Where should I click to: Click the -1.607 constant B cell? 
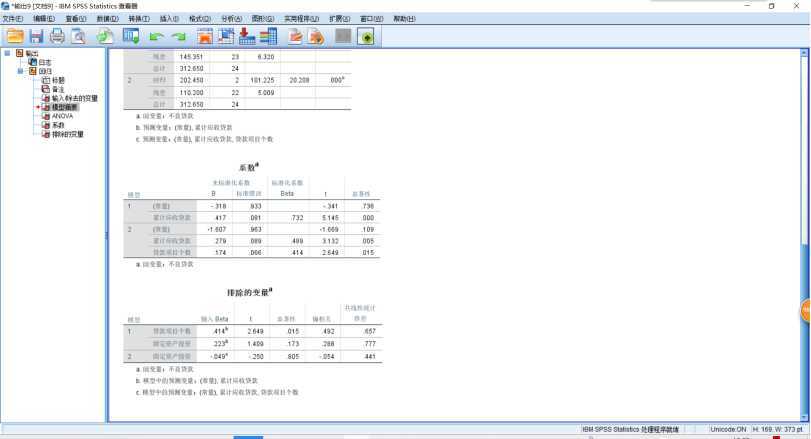coord(217,230)
